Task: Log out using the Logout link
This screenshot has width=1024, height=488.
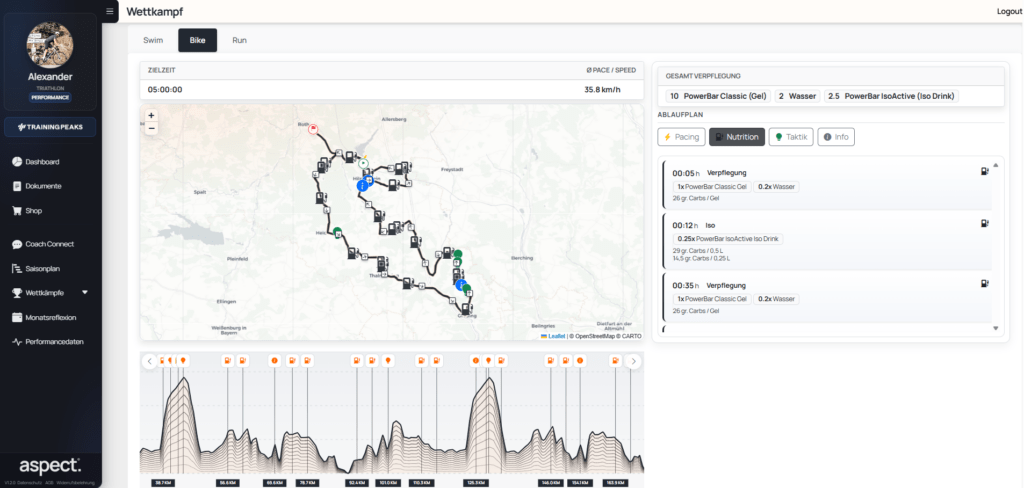Action: click(x=1009, y=11)
